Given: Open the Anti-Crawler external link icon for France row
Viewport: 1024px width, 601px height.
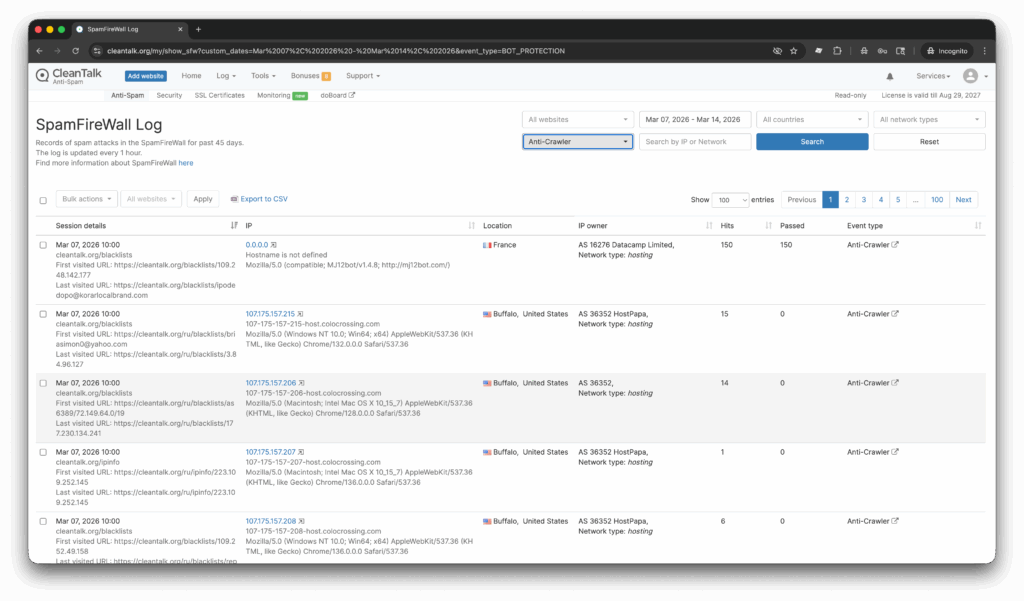Looking at the screenshot, I should click(x=895, y=245).
